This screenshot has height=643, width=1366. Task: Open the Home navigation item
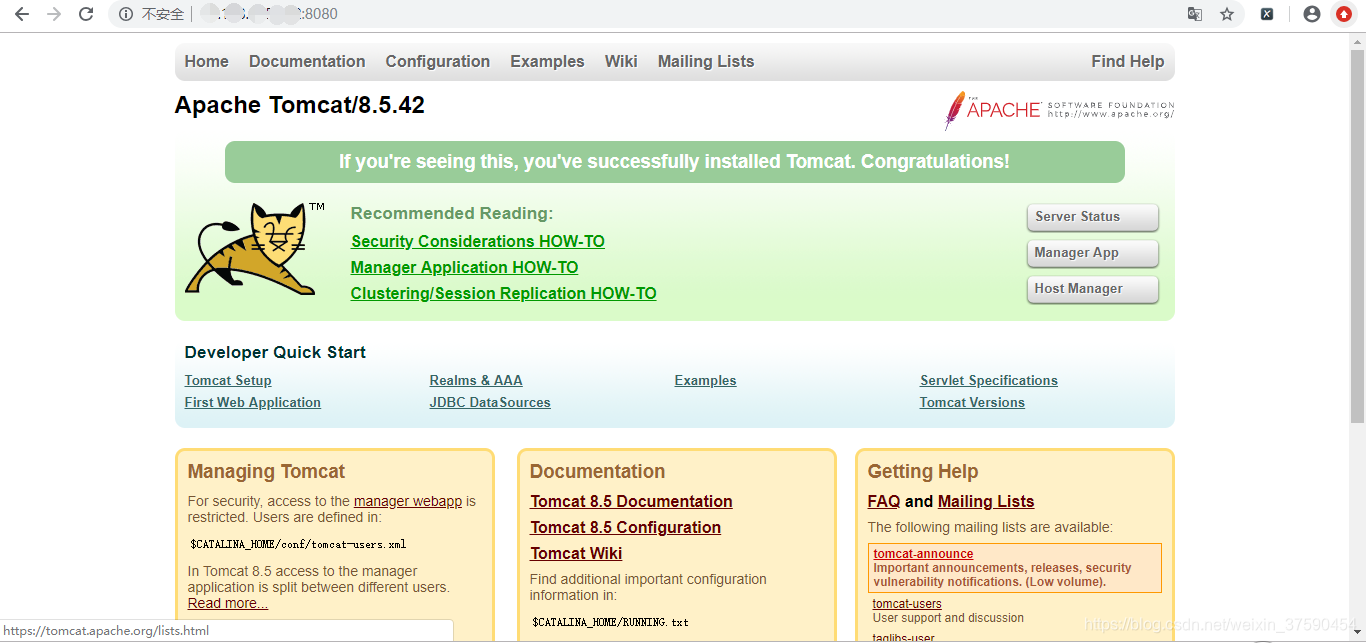click(x=207, y=61)
